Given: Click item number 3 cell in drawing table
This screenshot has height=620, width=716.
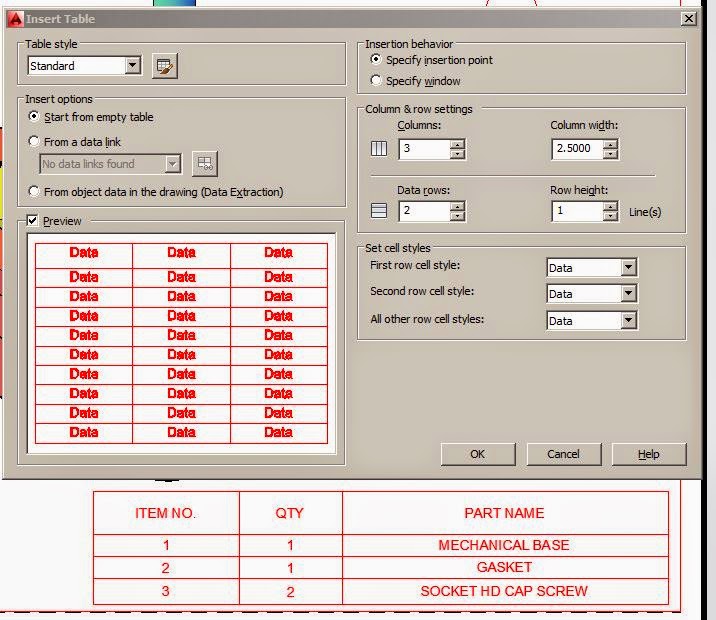Looking at the screenshot, I should click(166, 591).
